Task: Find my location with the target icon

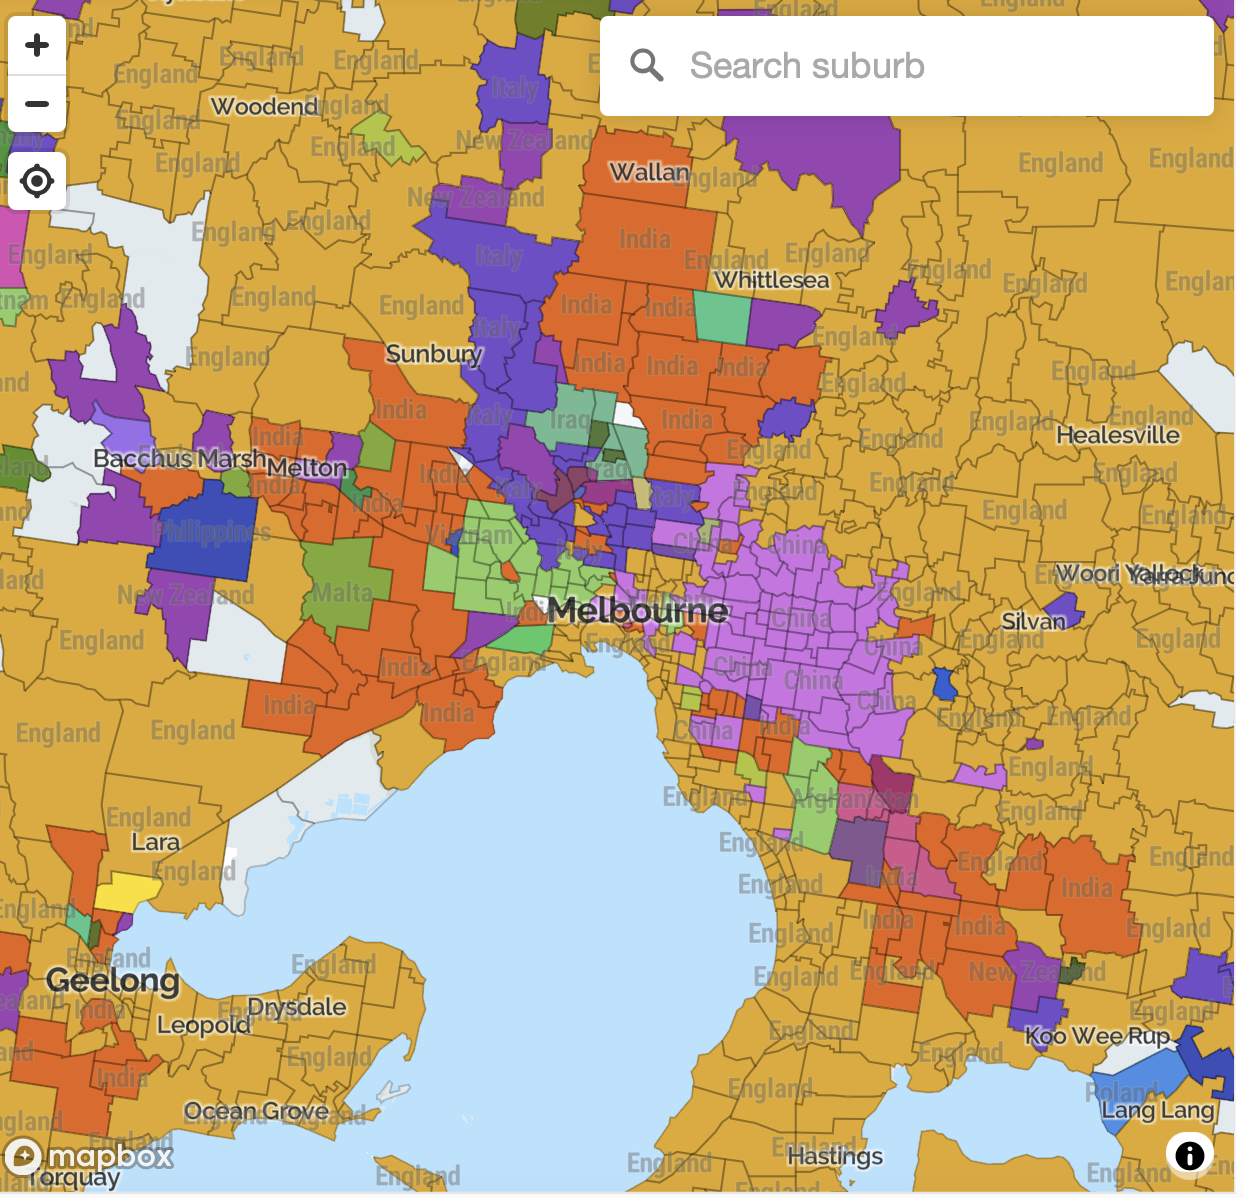Action: tap(37, 181)
